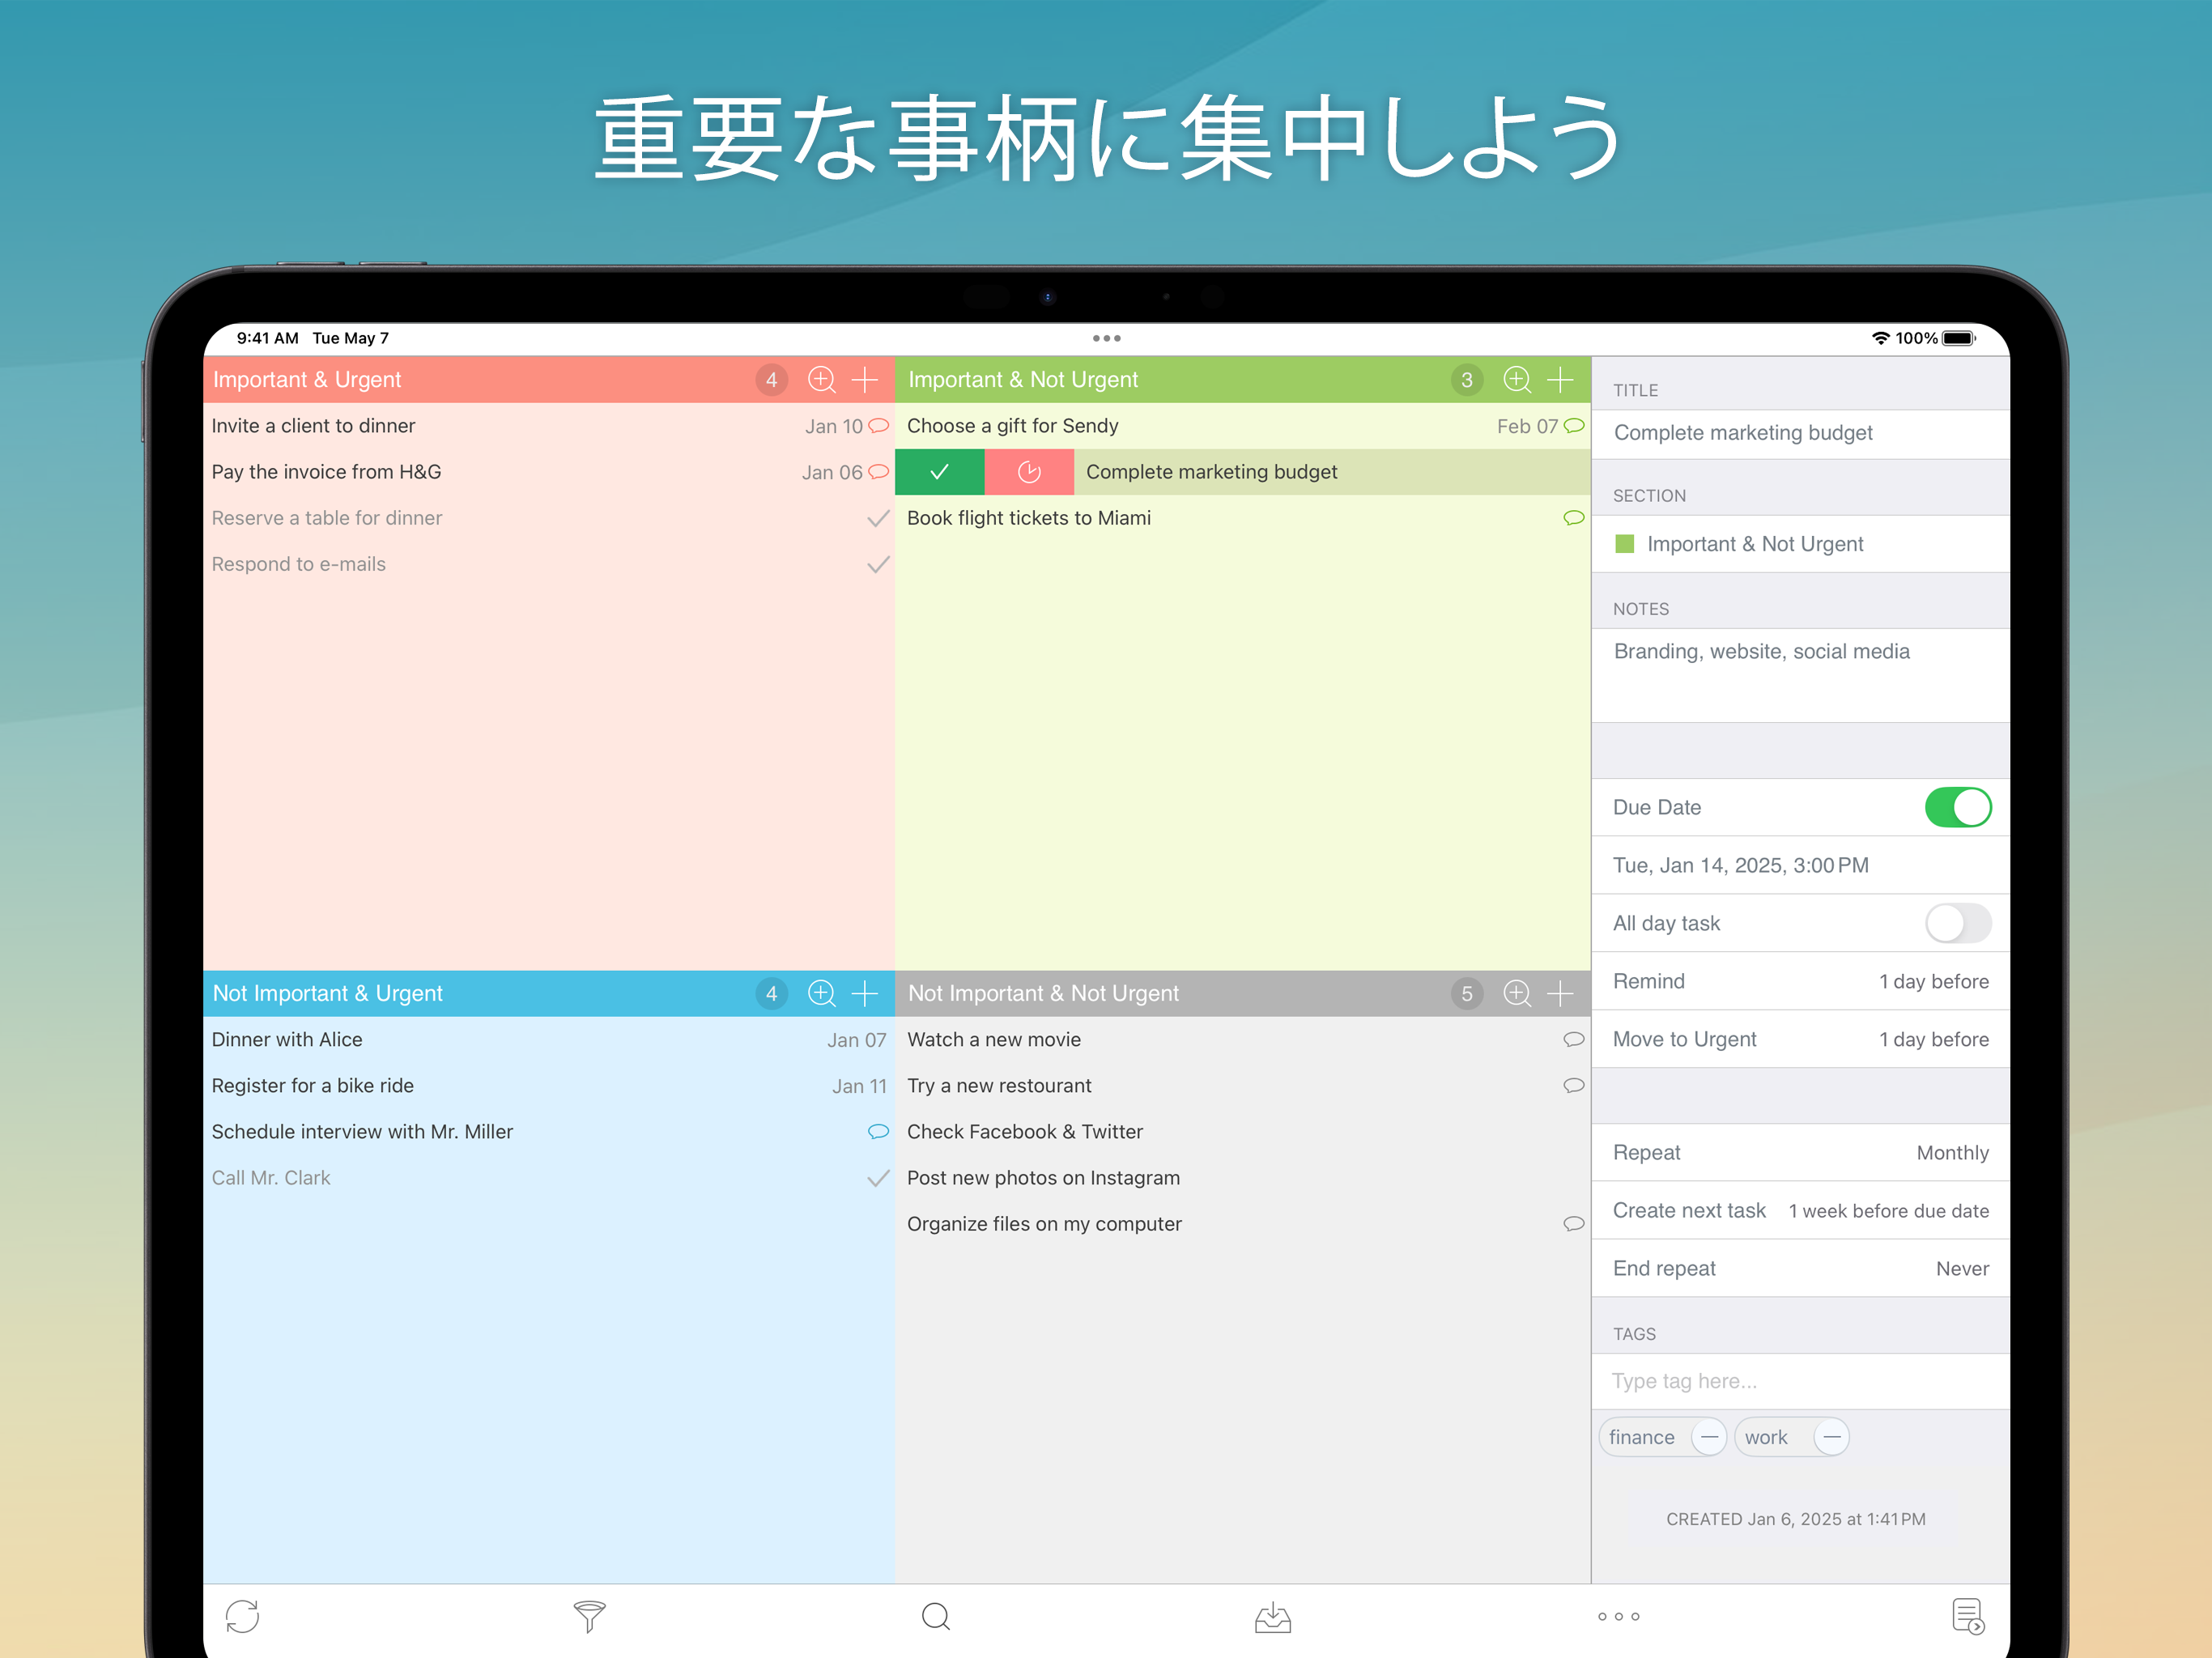Mark Complete marketing budget done with green check

[x=939, y=472]
